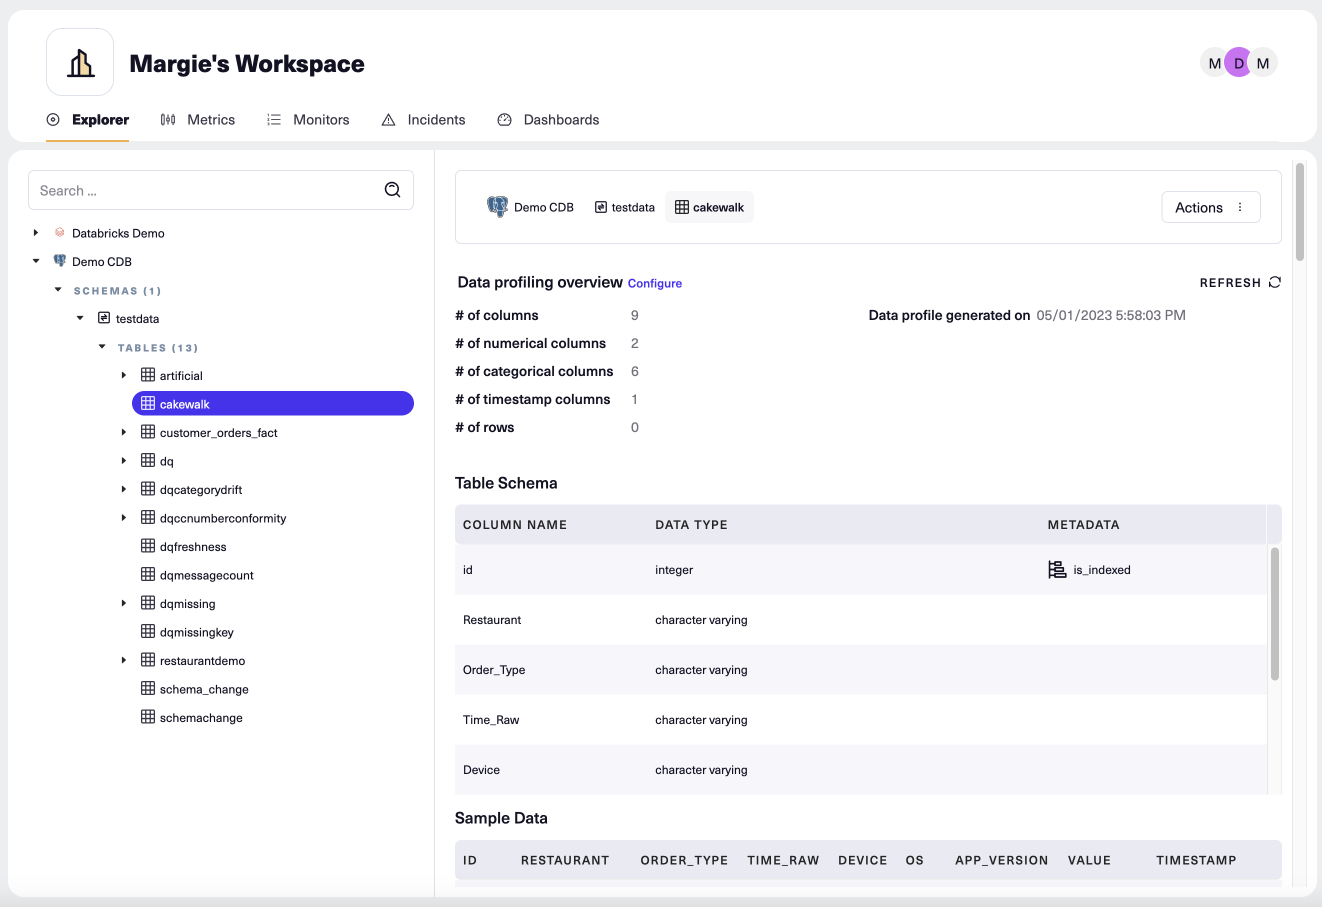The height and width of the screenshot is (907, 1322).
Task: Expand the artificial table node
Action: (123, 375)
